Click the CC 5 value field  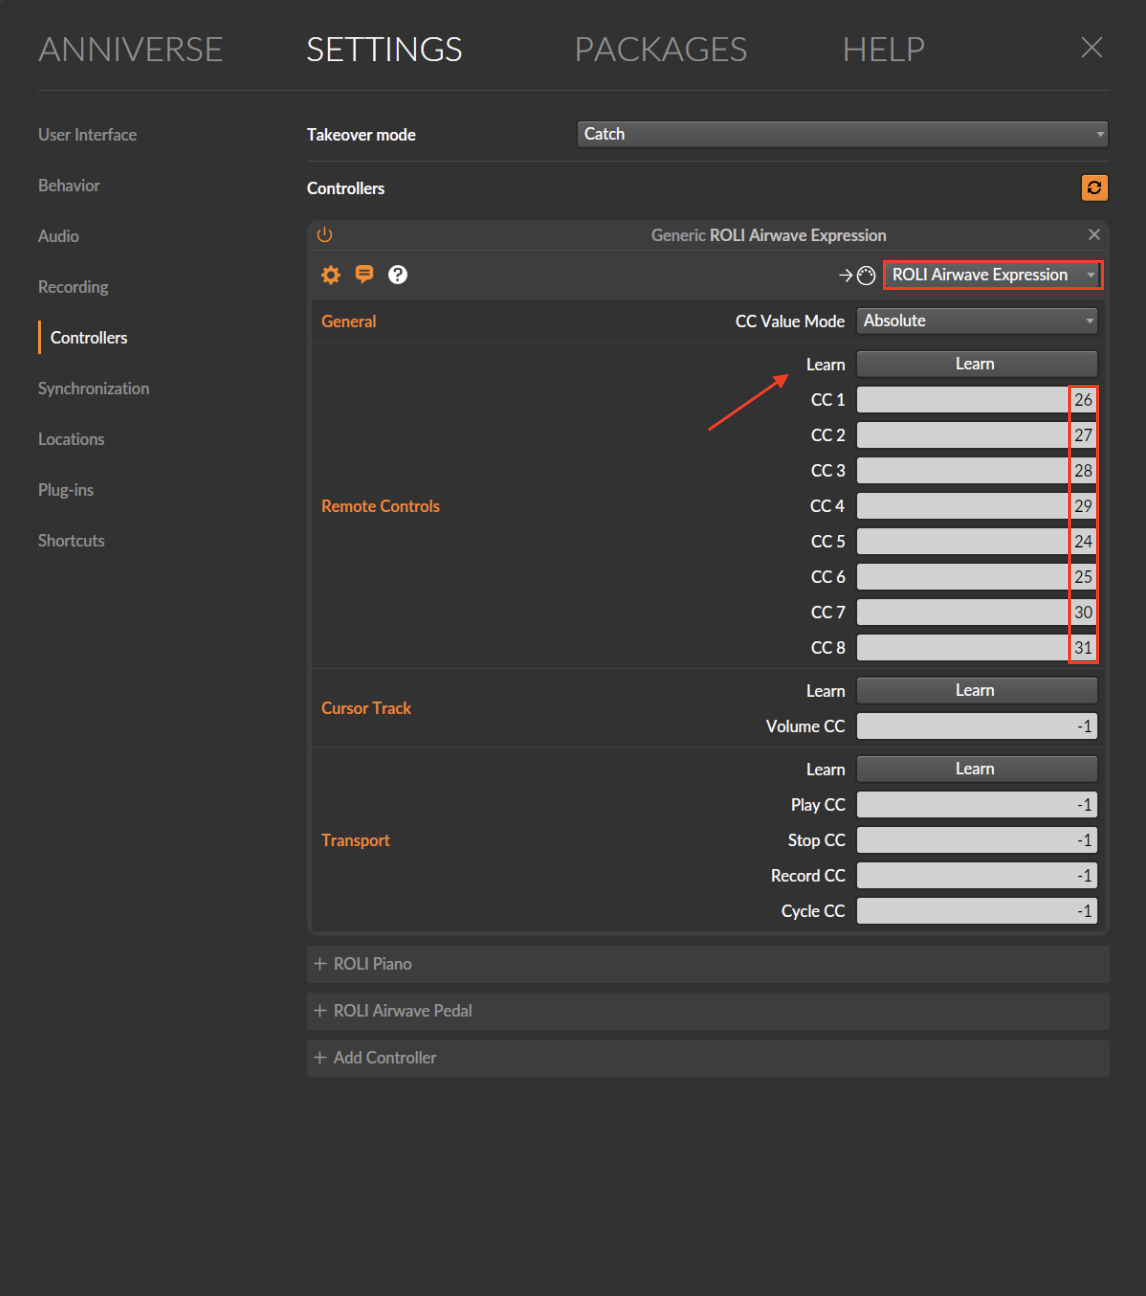coord(977,542)
